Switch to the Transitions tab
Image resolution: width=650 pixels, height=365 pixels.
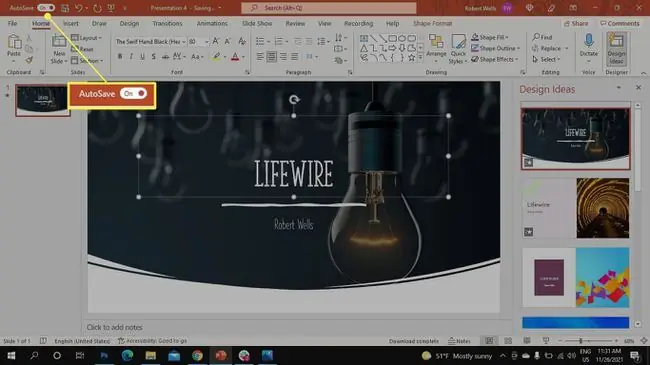pyautogui.click(x=167, y=23)
